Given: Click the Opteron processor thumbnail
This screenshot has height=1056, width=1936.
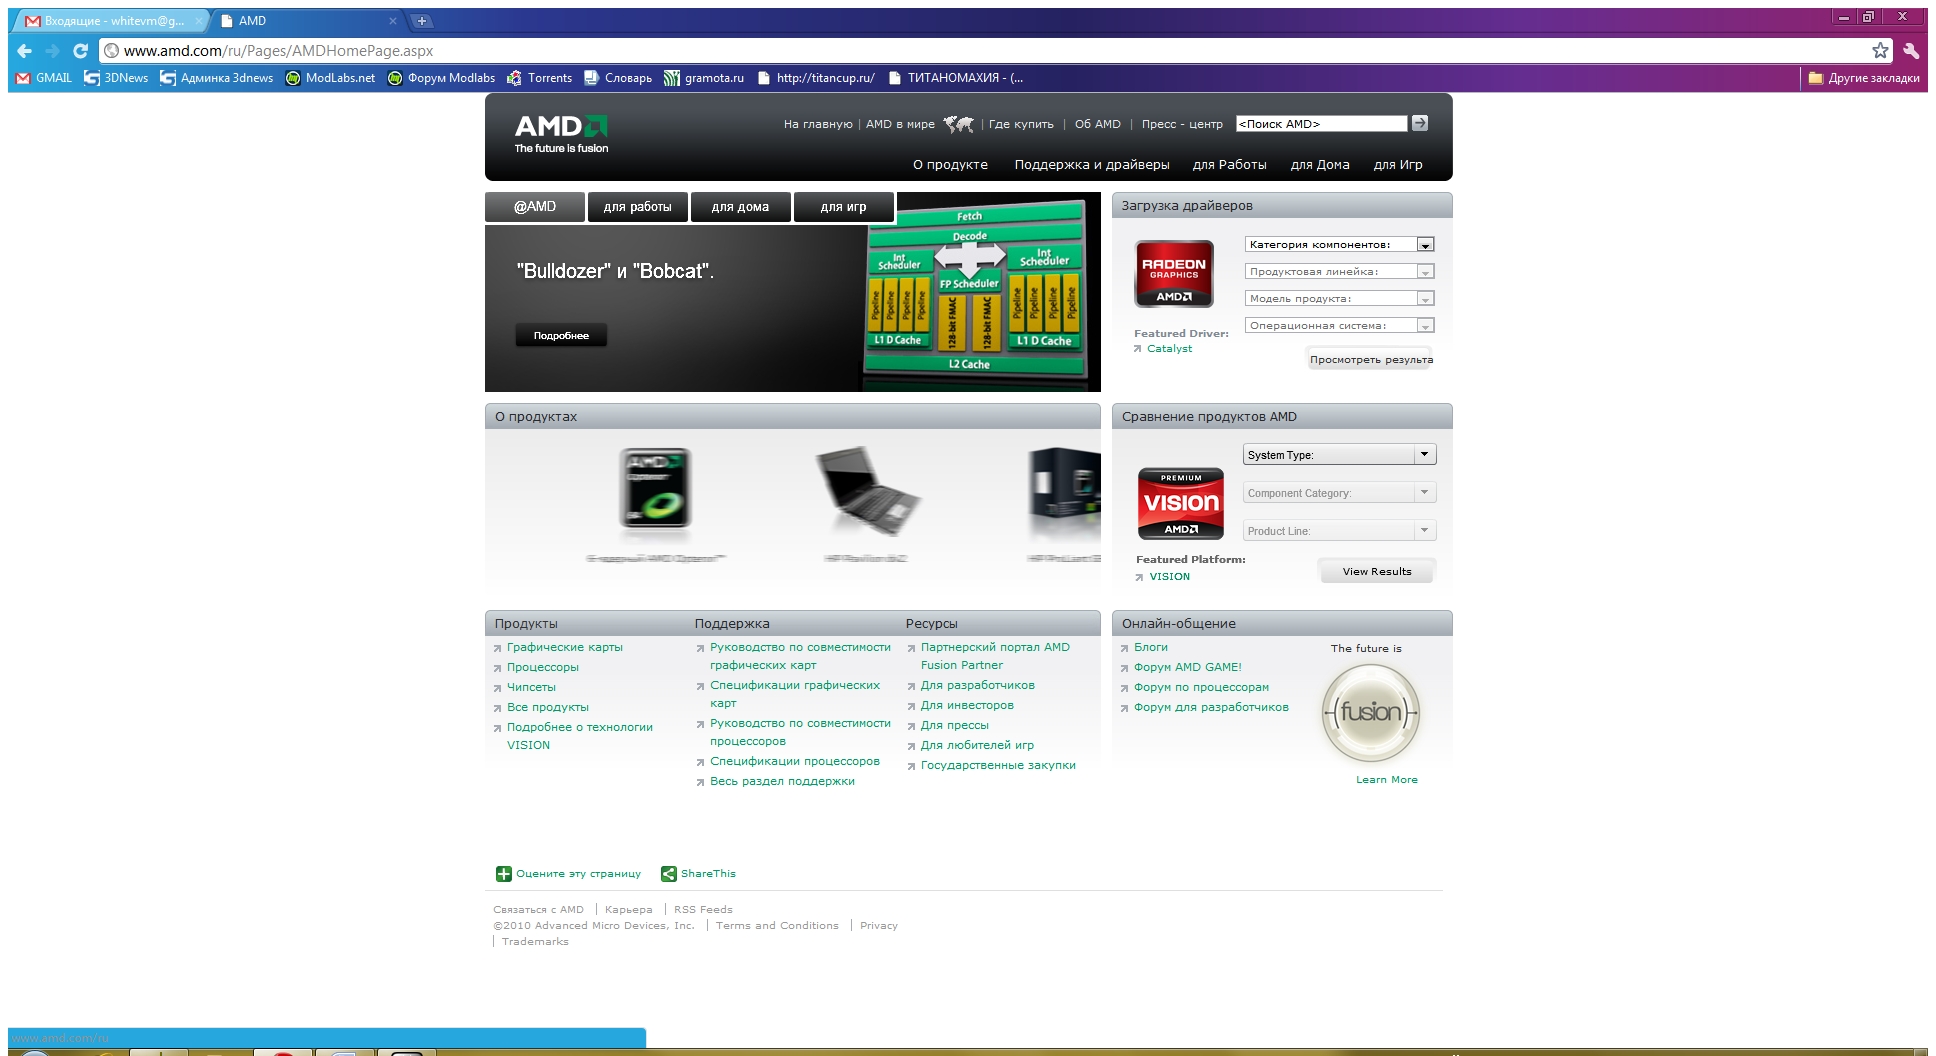Looking at the screenshot, I should coord(655,488).
